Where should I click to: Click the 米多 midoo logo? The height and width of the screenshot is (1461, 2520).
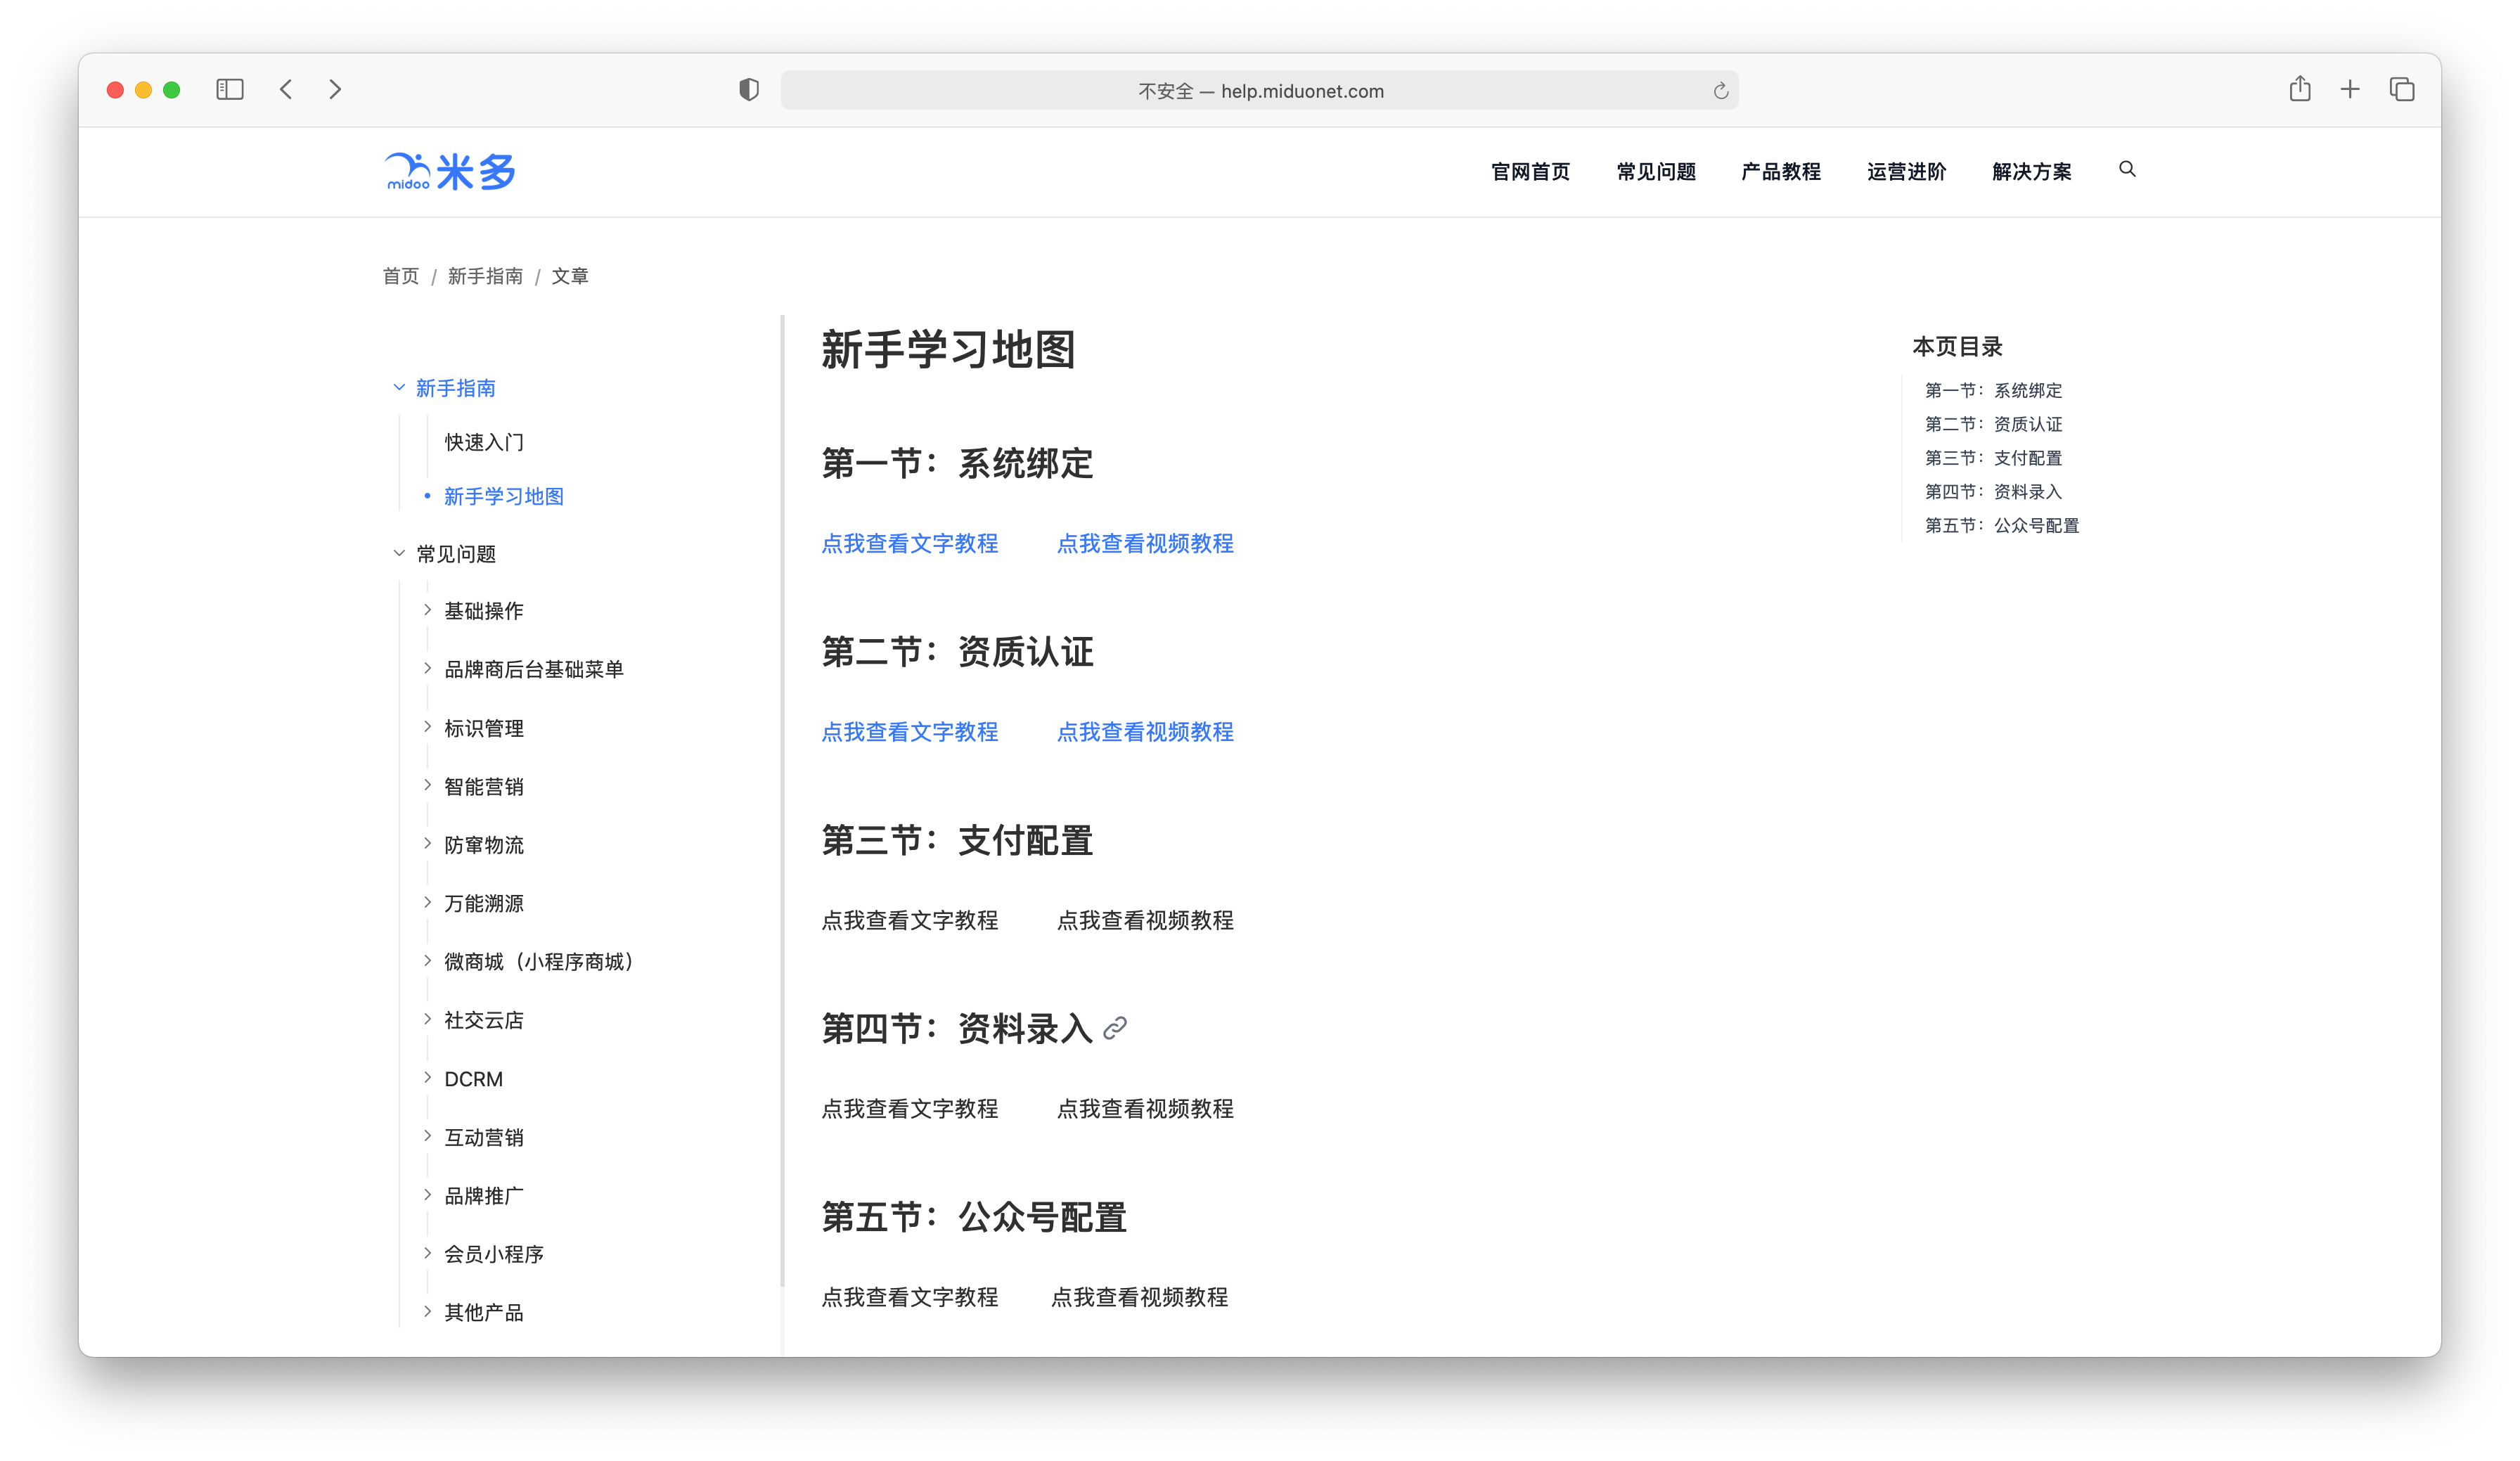pyautogui.click(x=450, y=171)
